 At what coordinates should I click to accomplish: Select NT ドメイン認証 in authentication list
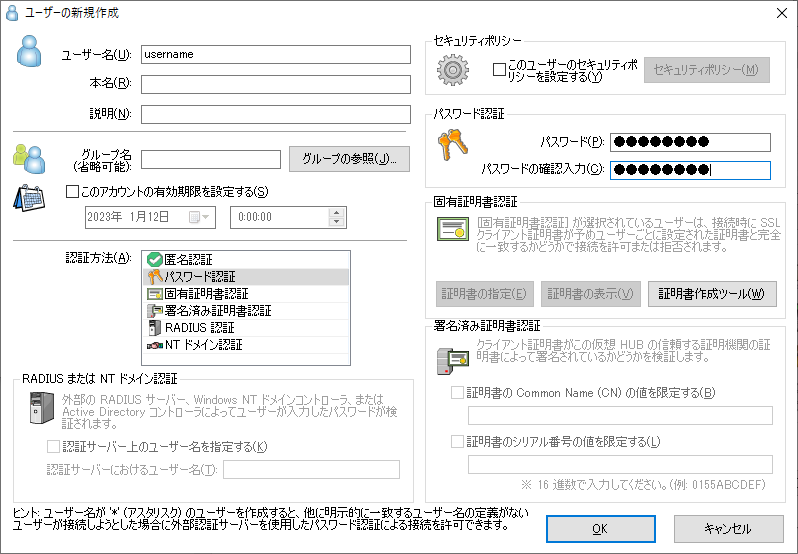tap(246, 345)
